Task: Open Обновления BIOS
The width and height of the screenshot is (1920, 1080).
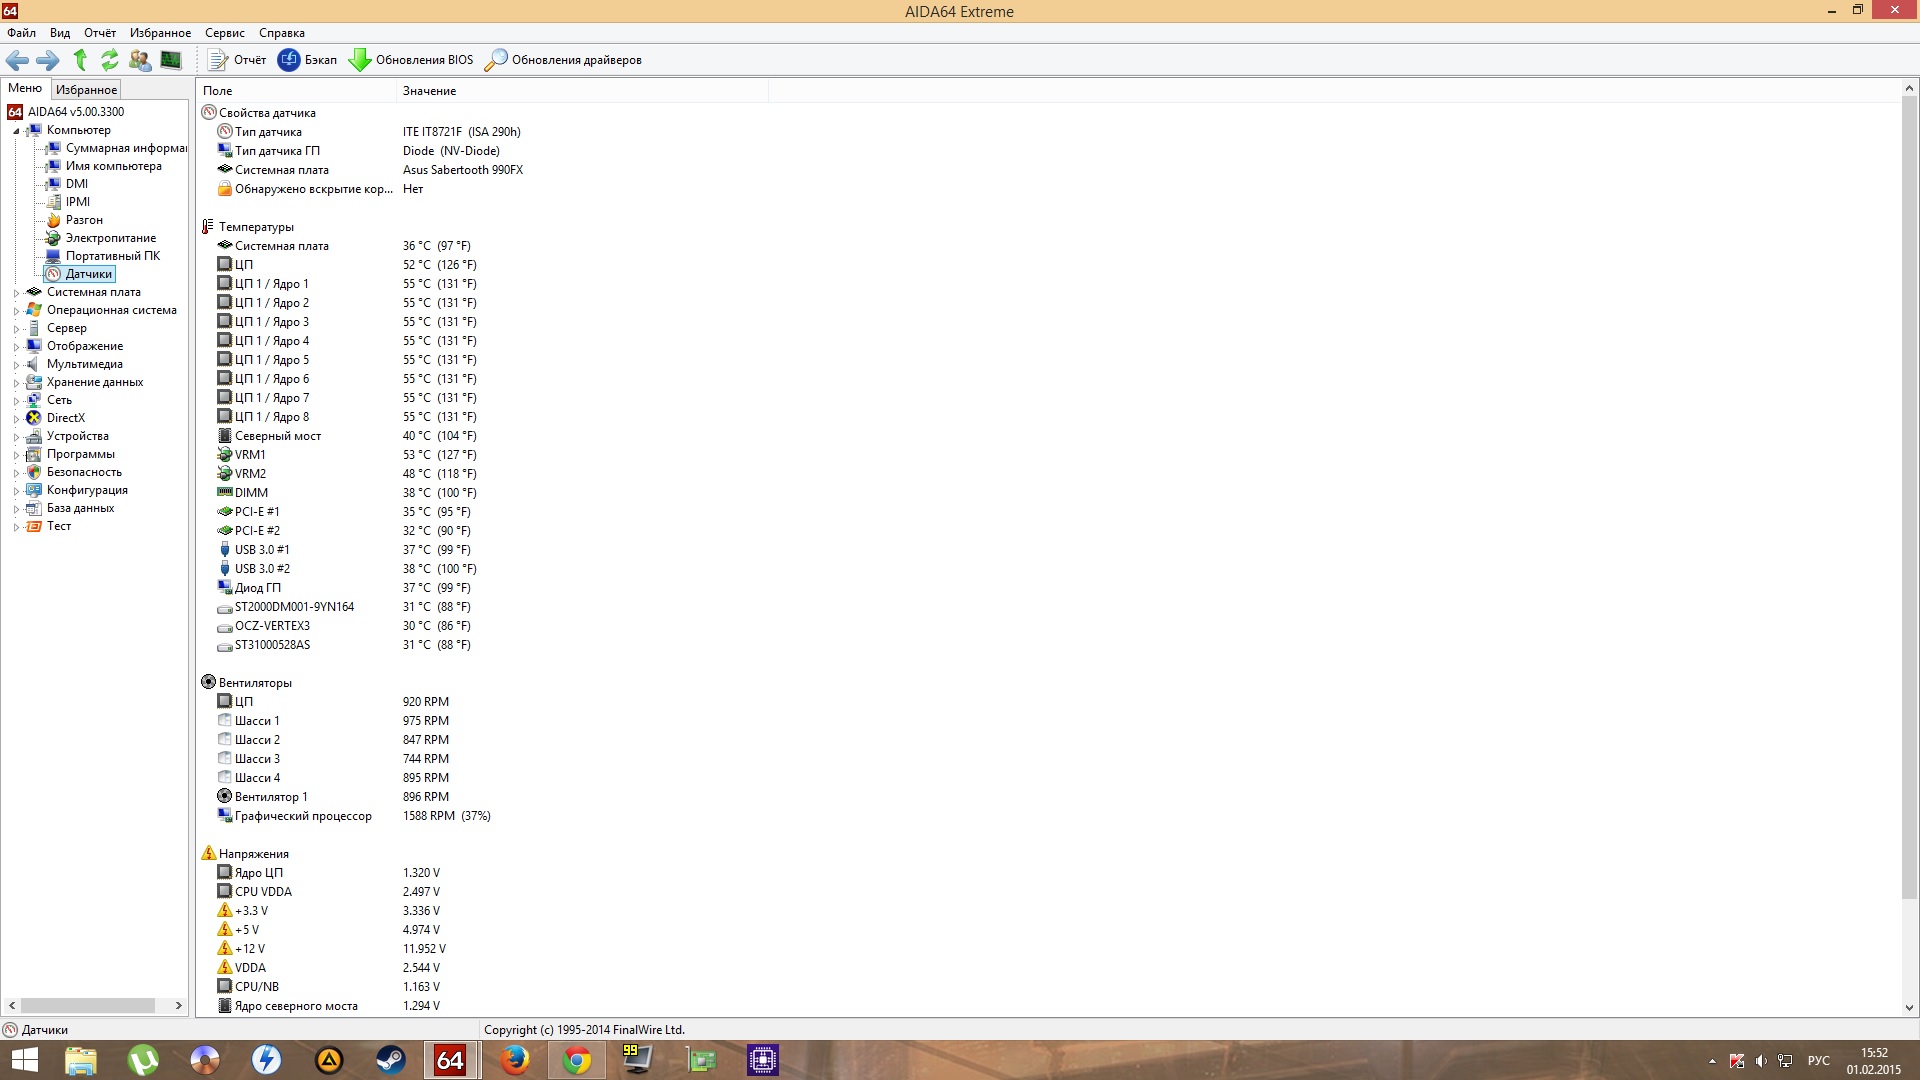Action: coord(411,60)
